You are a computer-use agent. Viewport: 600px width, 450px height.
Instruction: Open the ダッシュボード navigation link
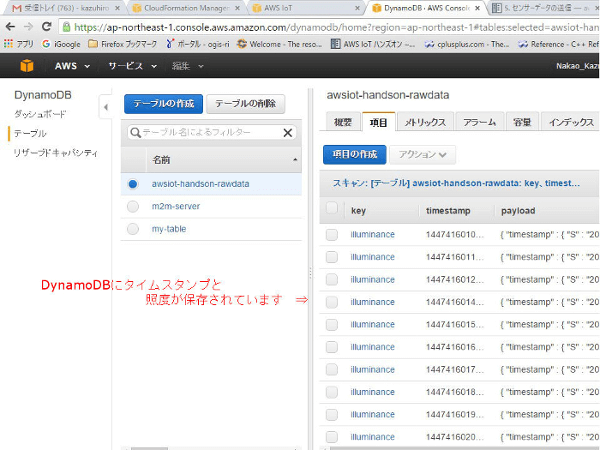(40, 114)
